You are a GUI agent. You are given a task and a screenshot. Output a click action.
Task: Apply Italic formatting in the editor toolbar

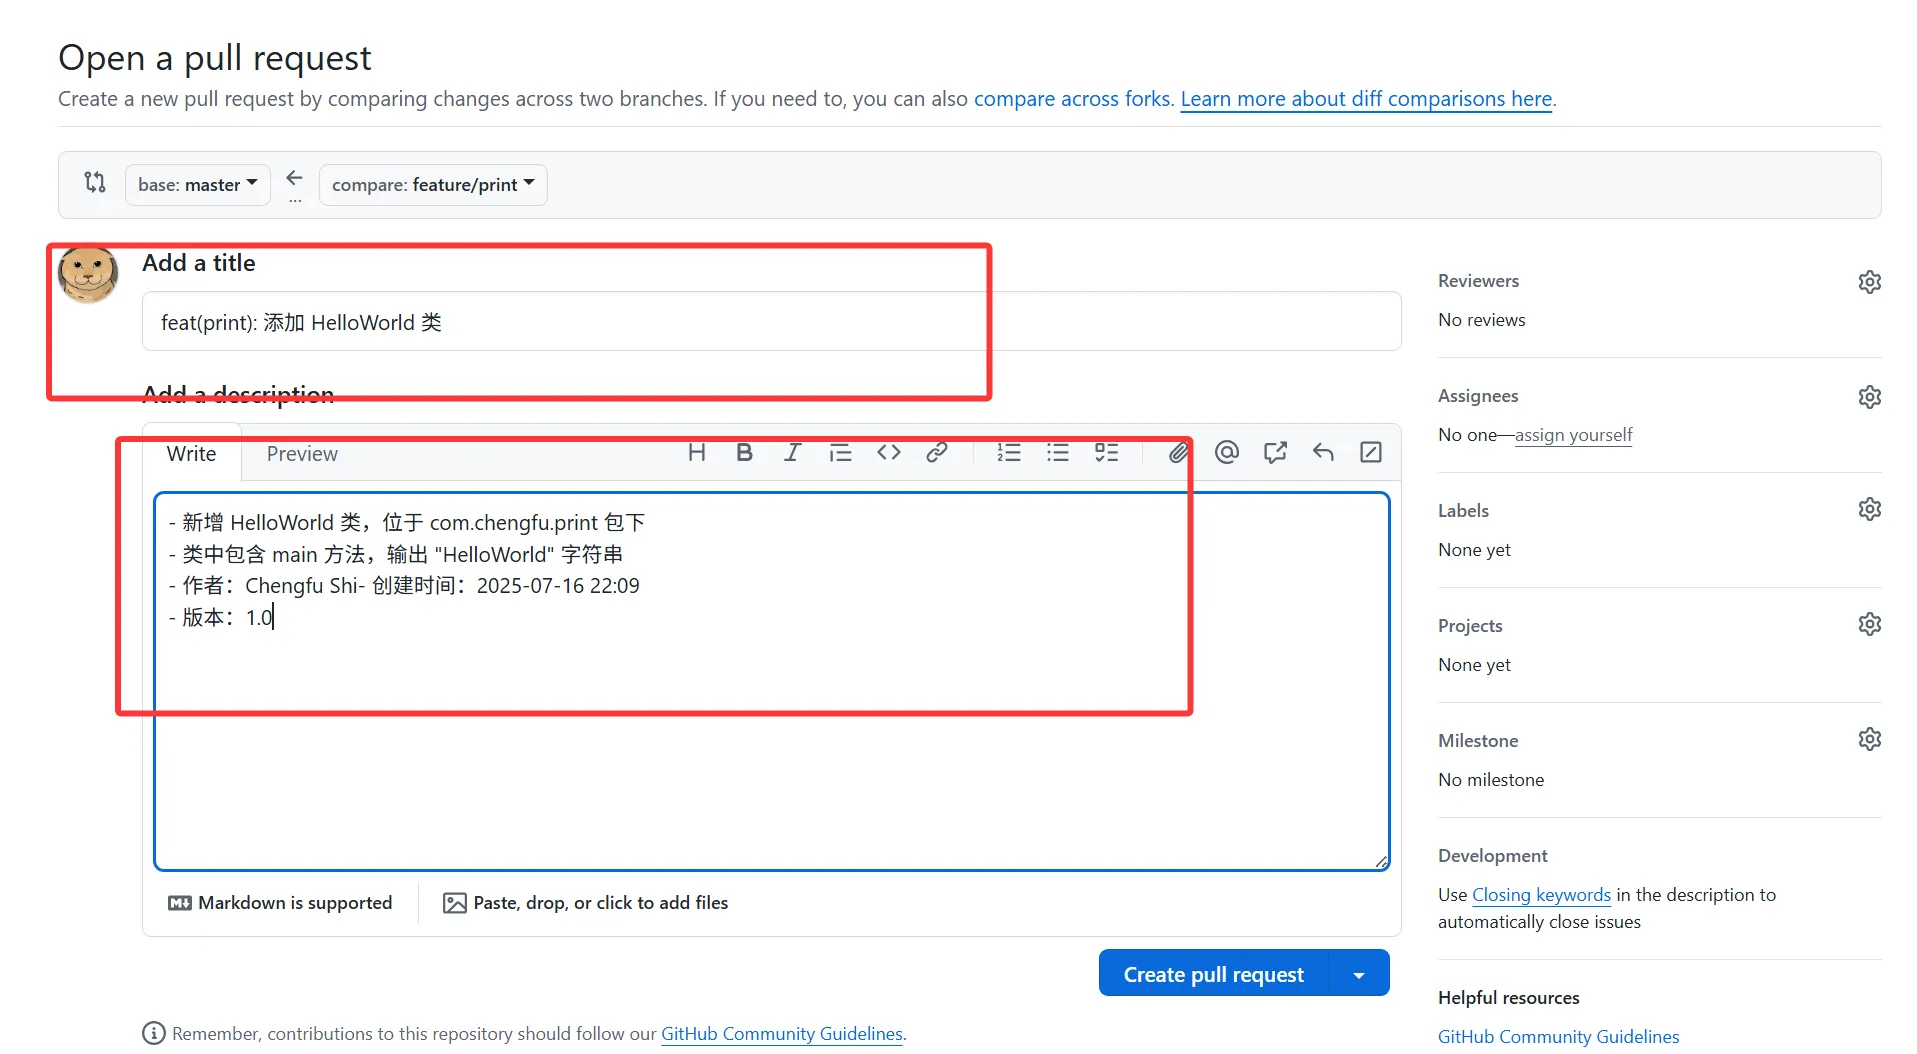792,453
